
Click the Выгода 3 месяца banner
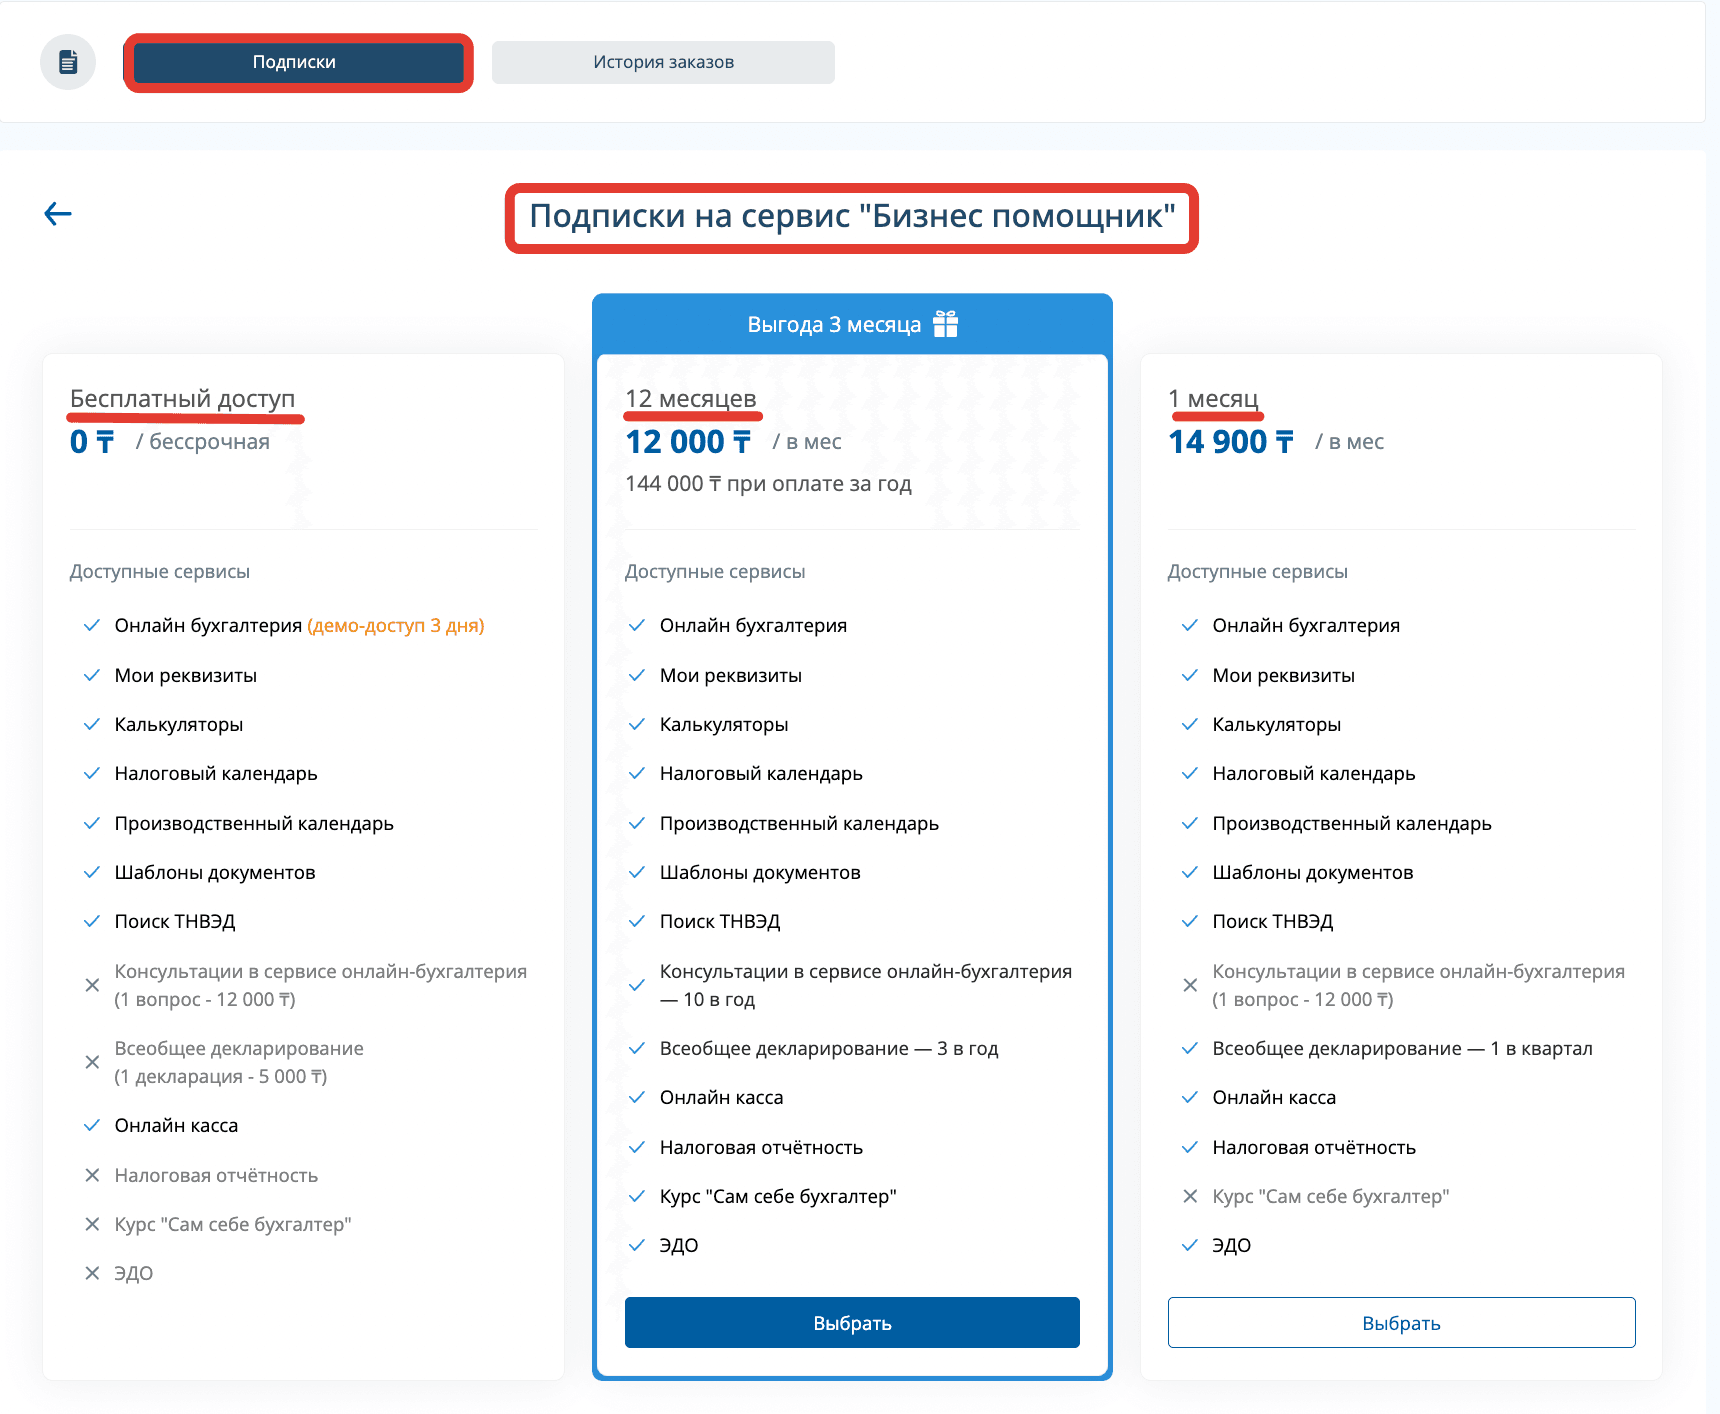pos(834,325)
